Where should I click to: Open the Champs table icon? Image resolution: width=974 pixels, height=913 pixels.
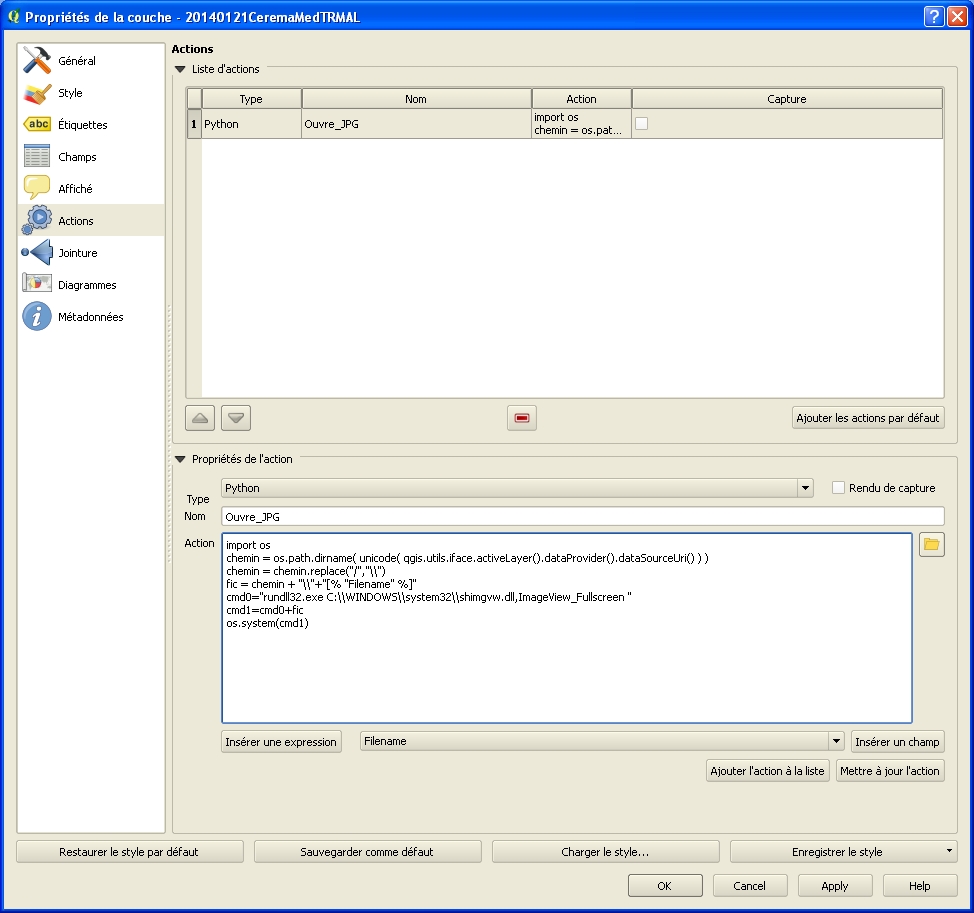coord(37,156)
